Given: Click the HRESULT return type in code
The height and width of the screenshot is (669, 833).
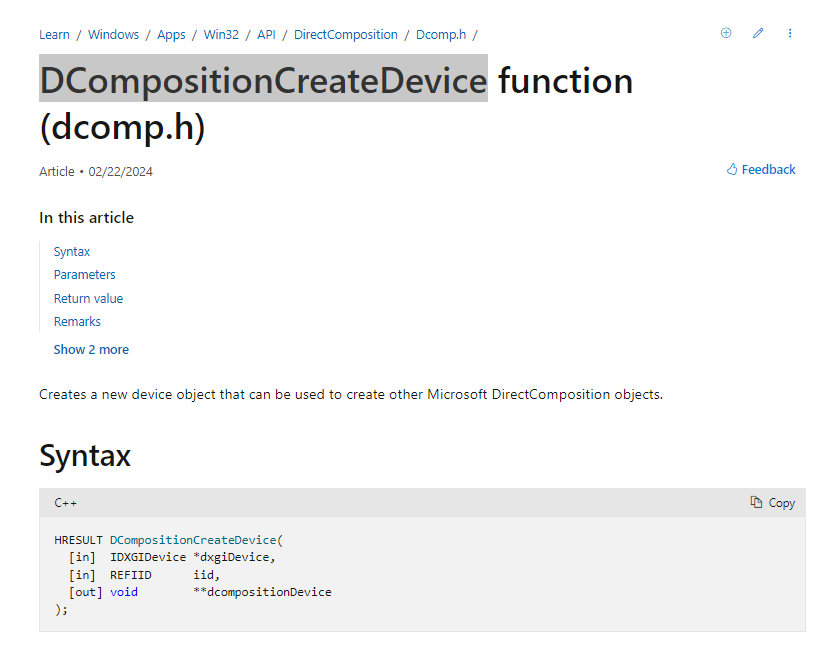Looking at the screenshot, I should coord(78,540).
